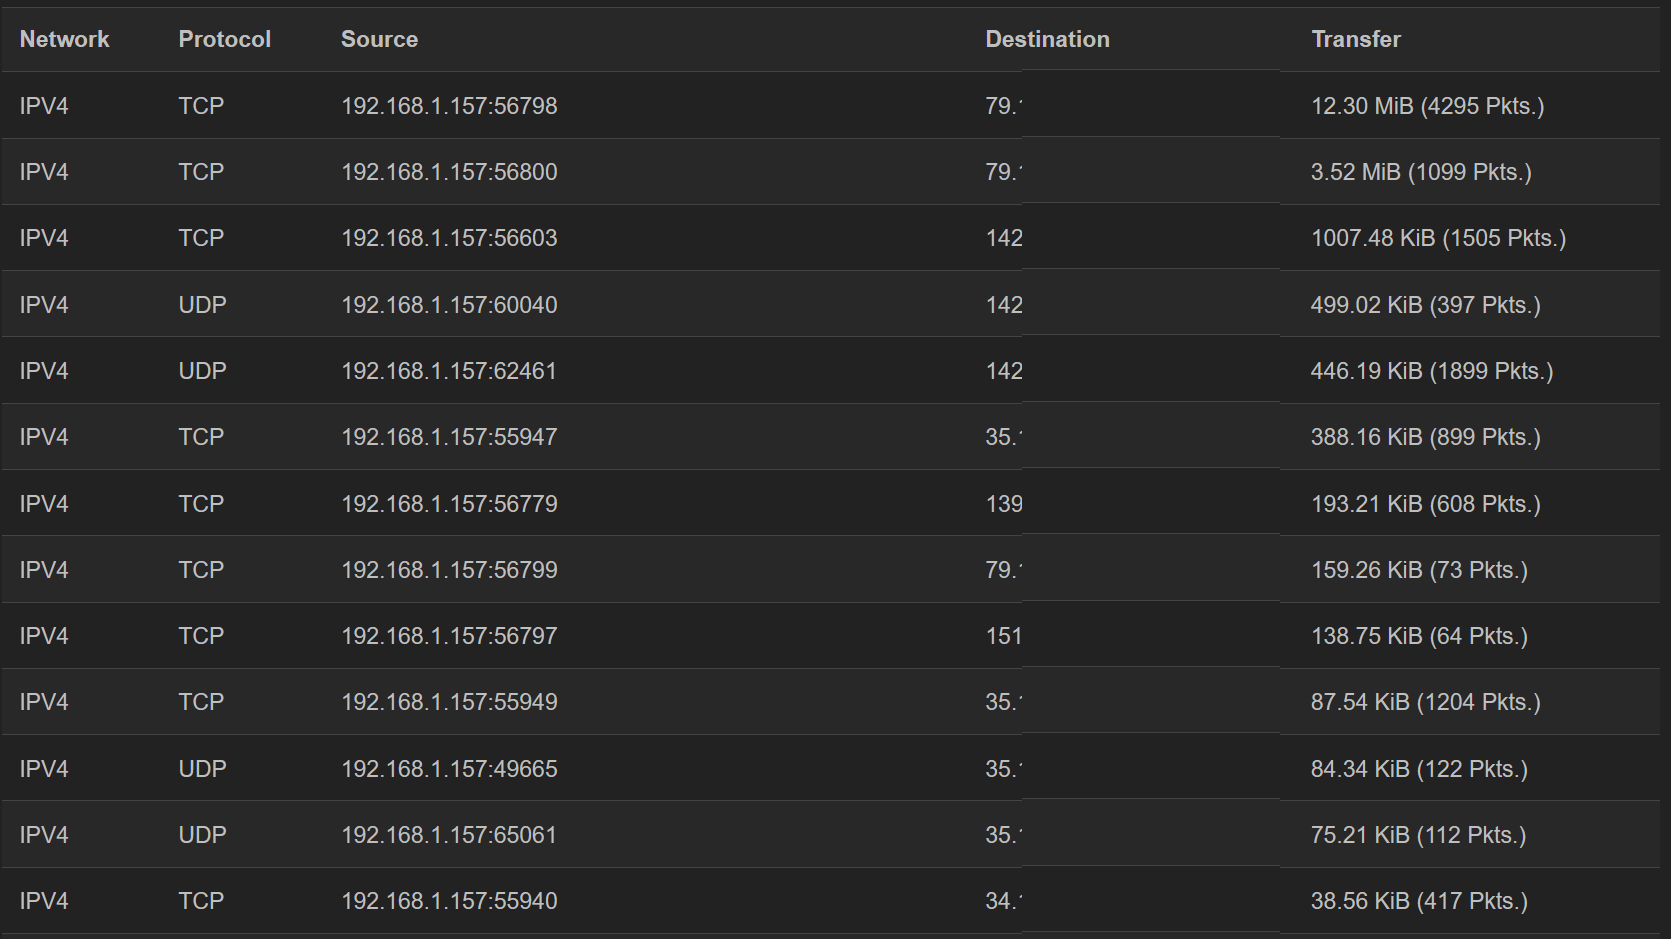The height and width of the screenshot is (939, 1671).
Task: Select source 192.168.1.157:55949
Action: (449, 702)
